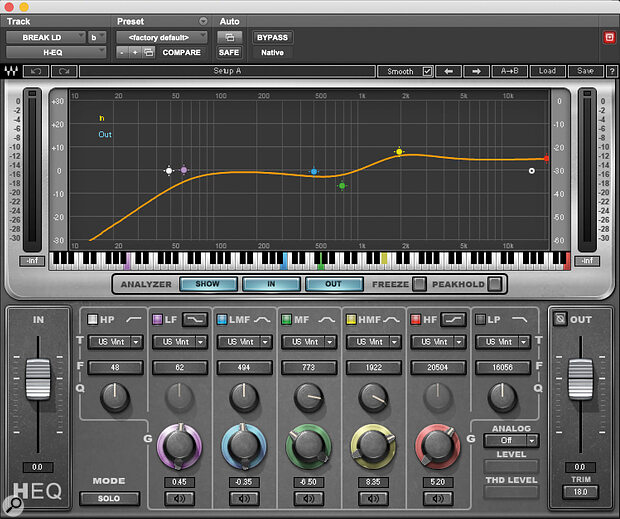Screen dimensions: 620x519
Task: Toggle the blue LMF band on/off
Action: [222, 319]
